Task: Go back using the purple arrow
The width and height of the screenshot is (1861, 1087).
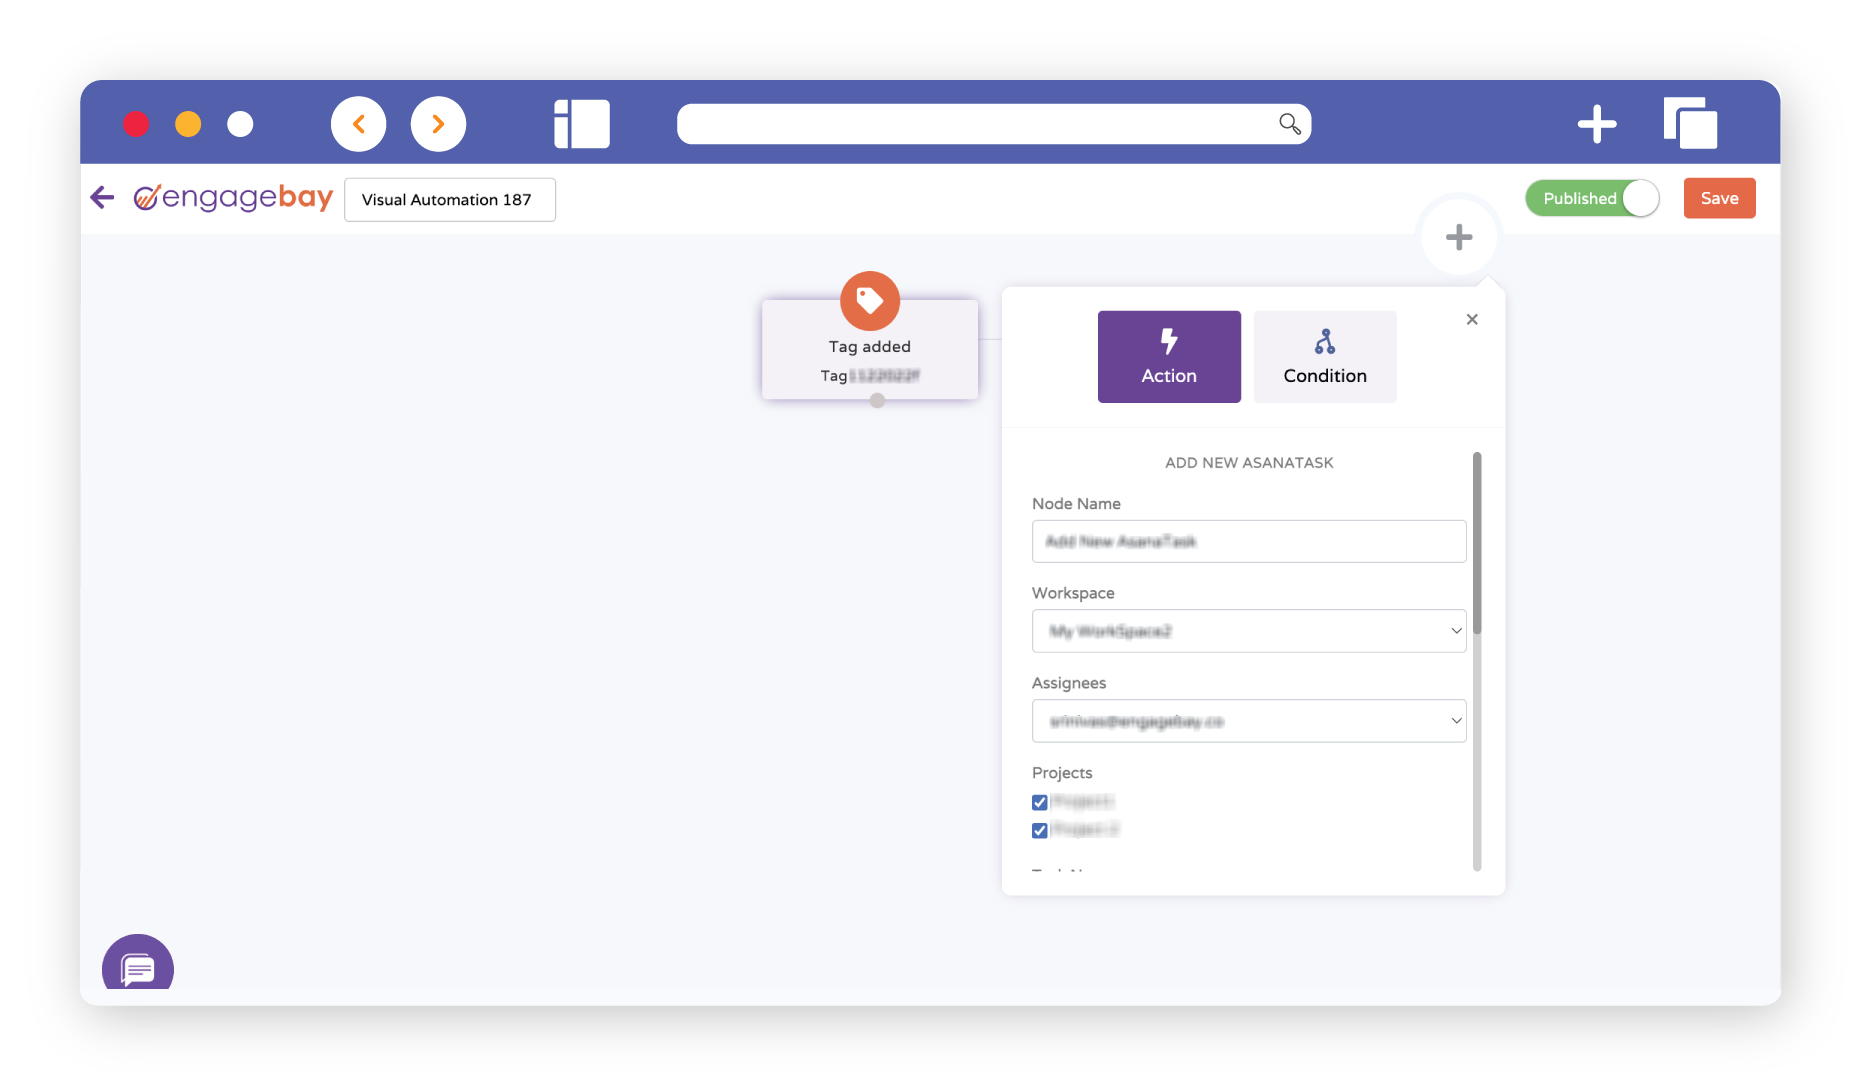Action: click(x=103, y=197)
